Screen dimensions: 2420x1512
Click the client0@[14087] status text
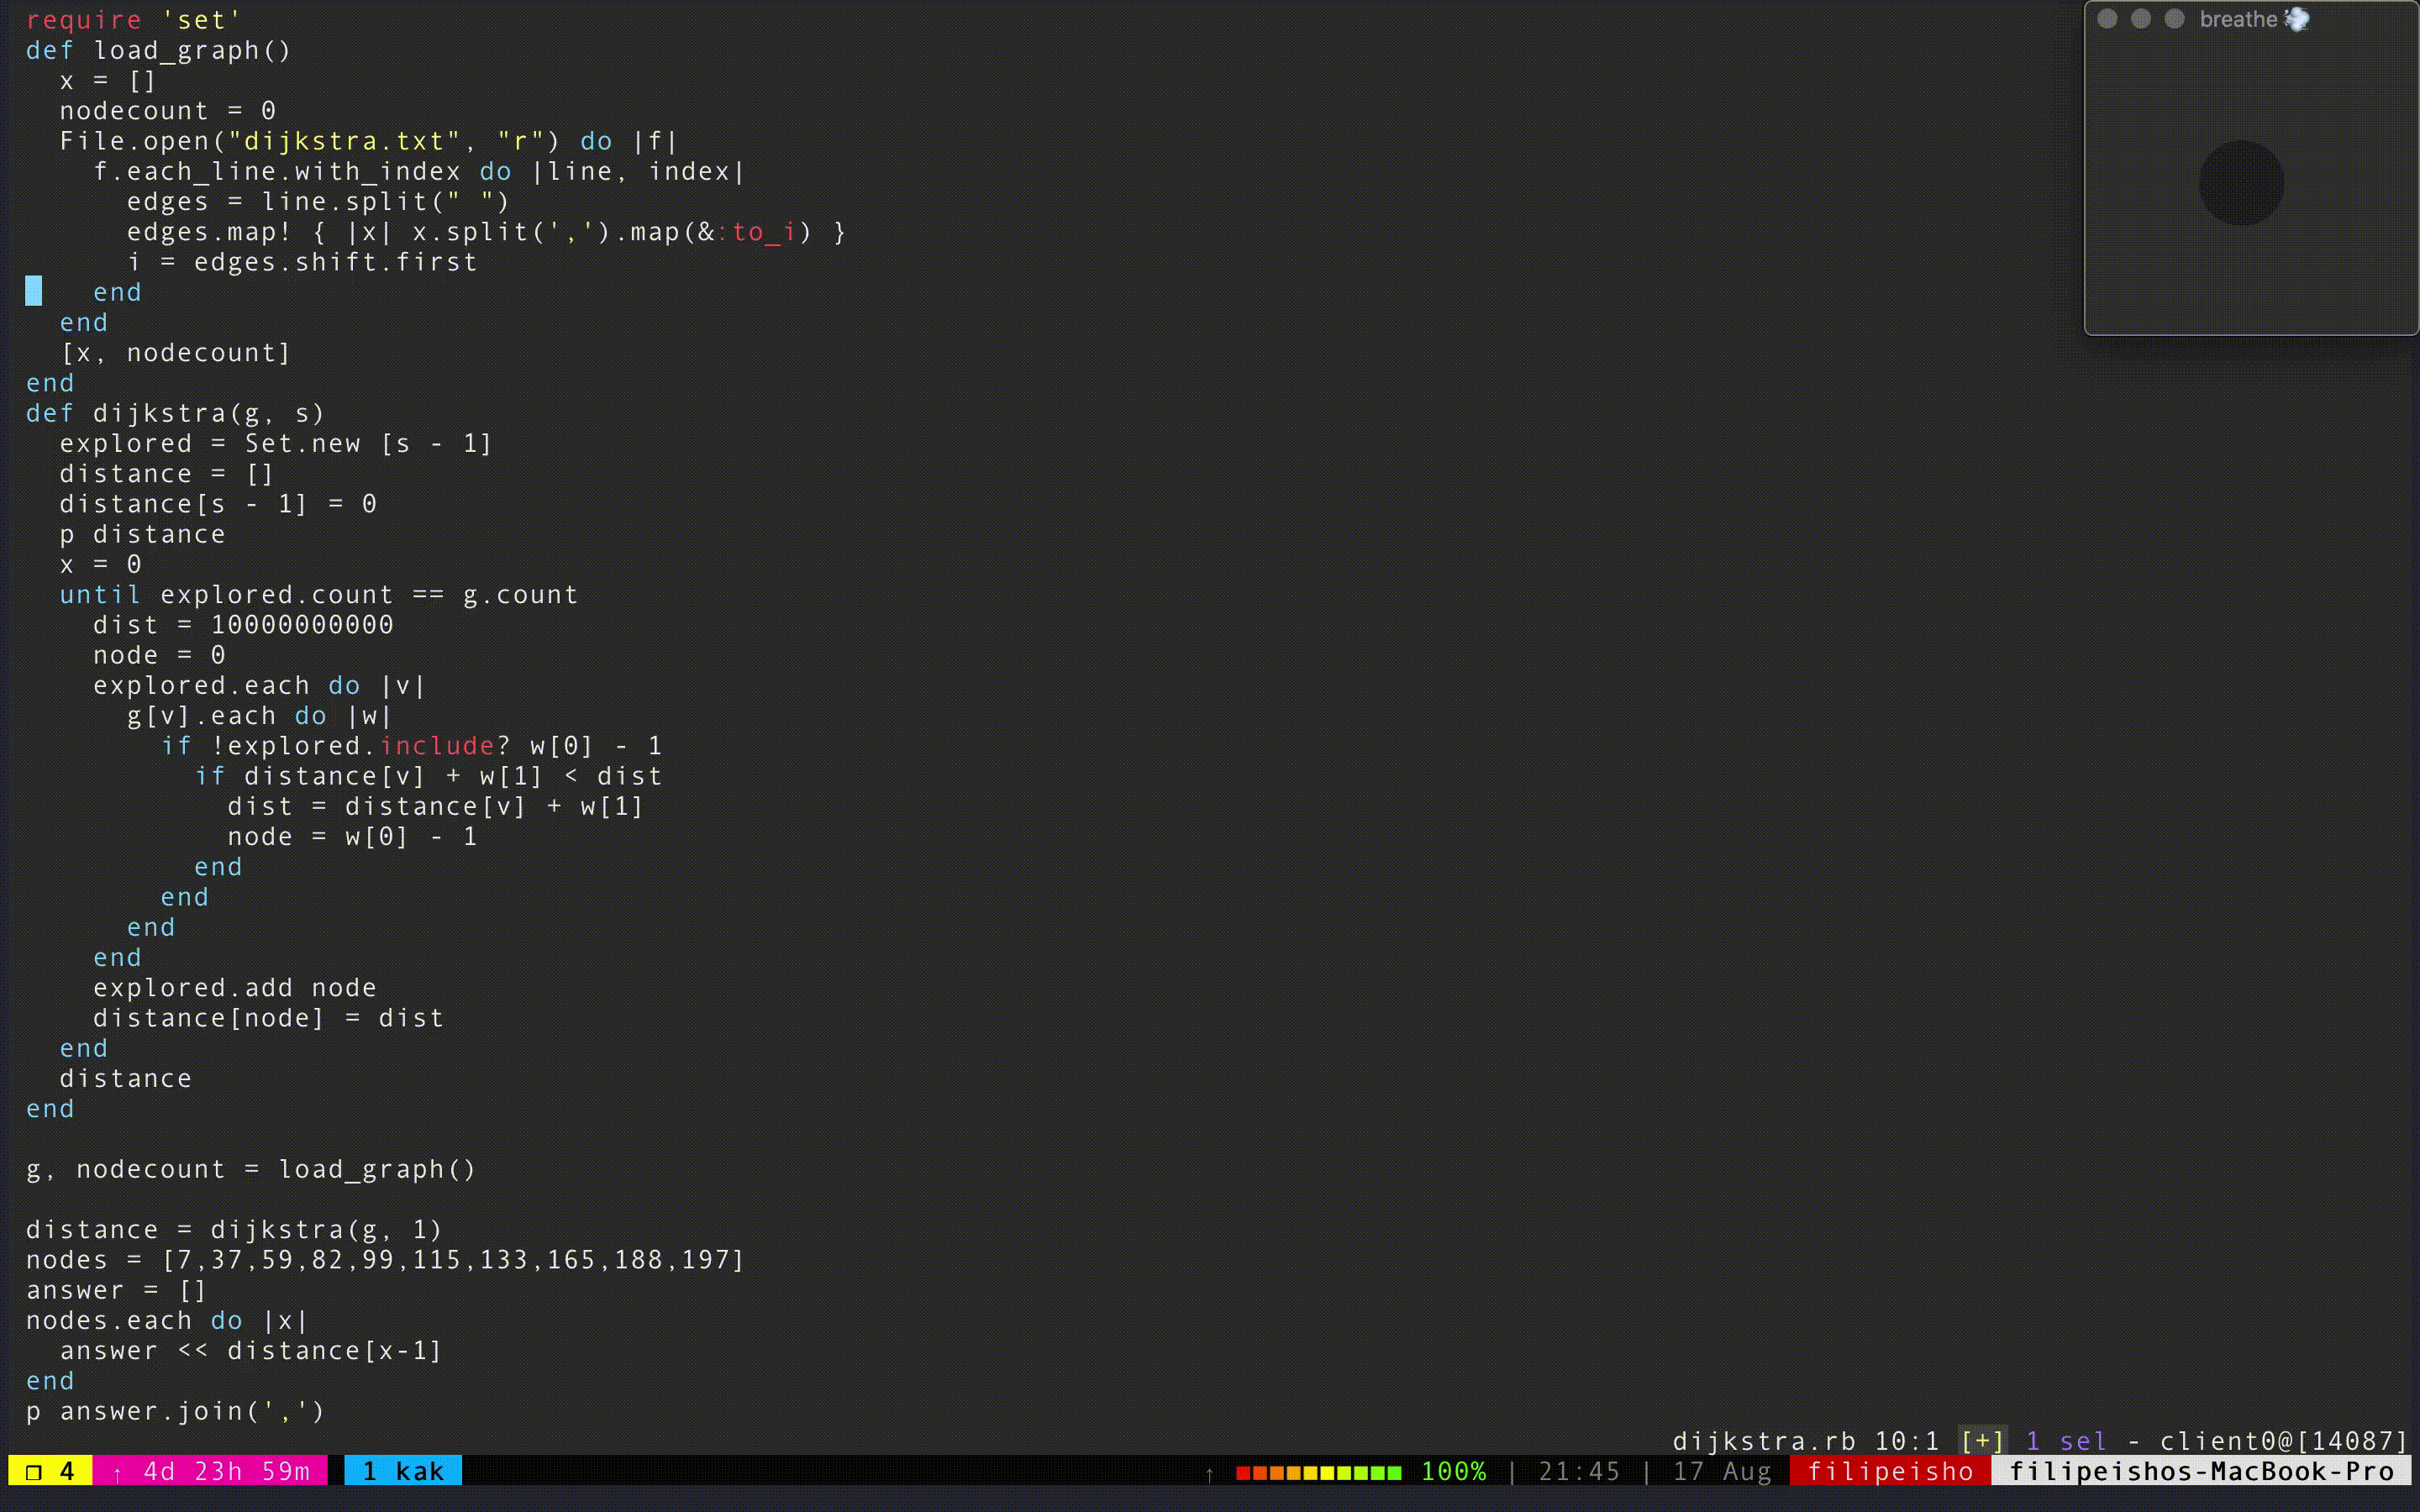click(x=2283, y=1441)
